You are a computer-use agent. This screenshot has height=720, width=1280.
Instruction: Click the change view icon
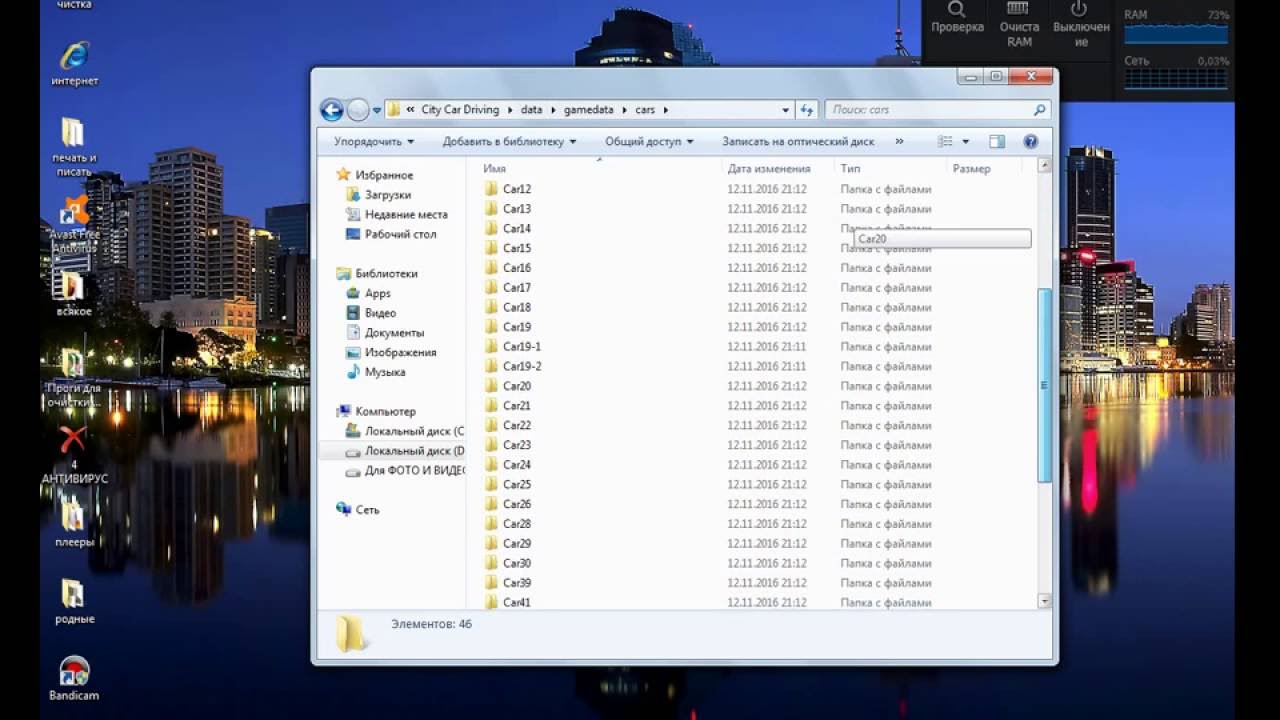(x=945, y=142)
